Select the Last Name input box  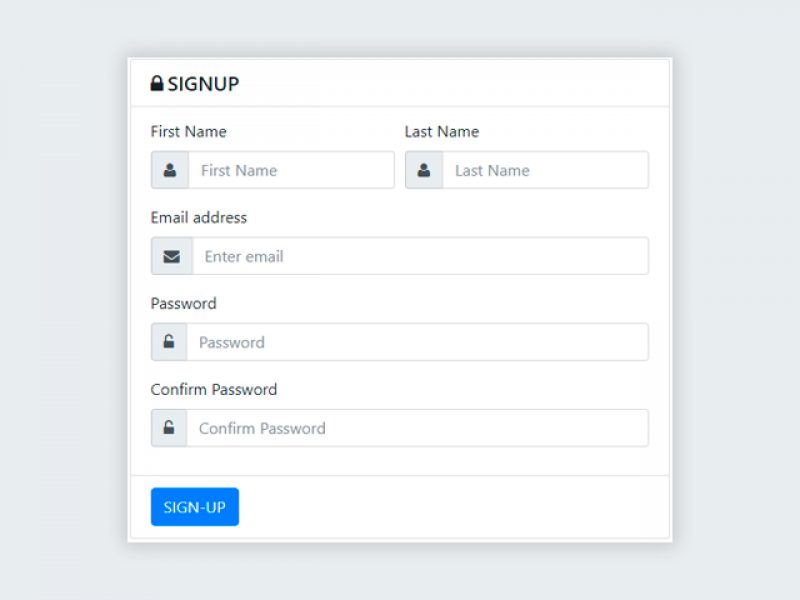click(x=545, y=170)
